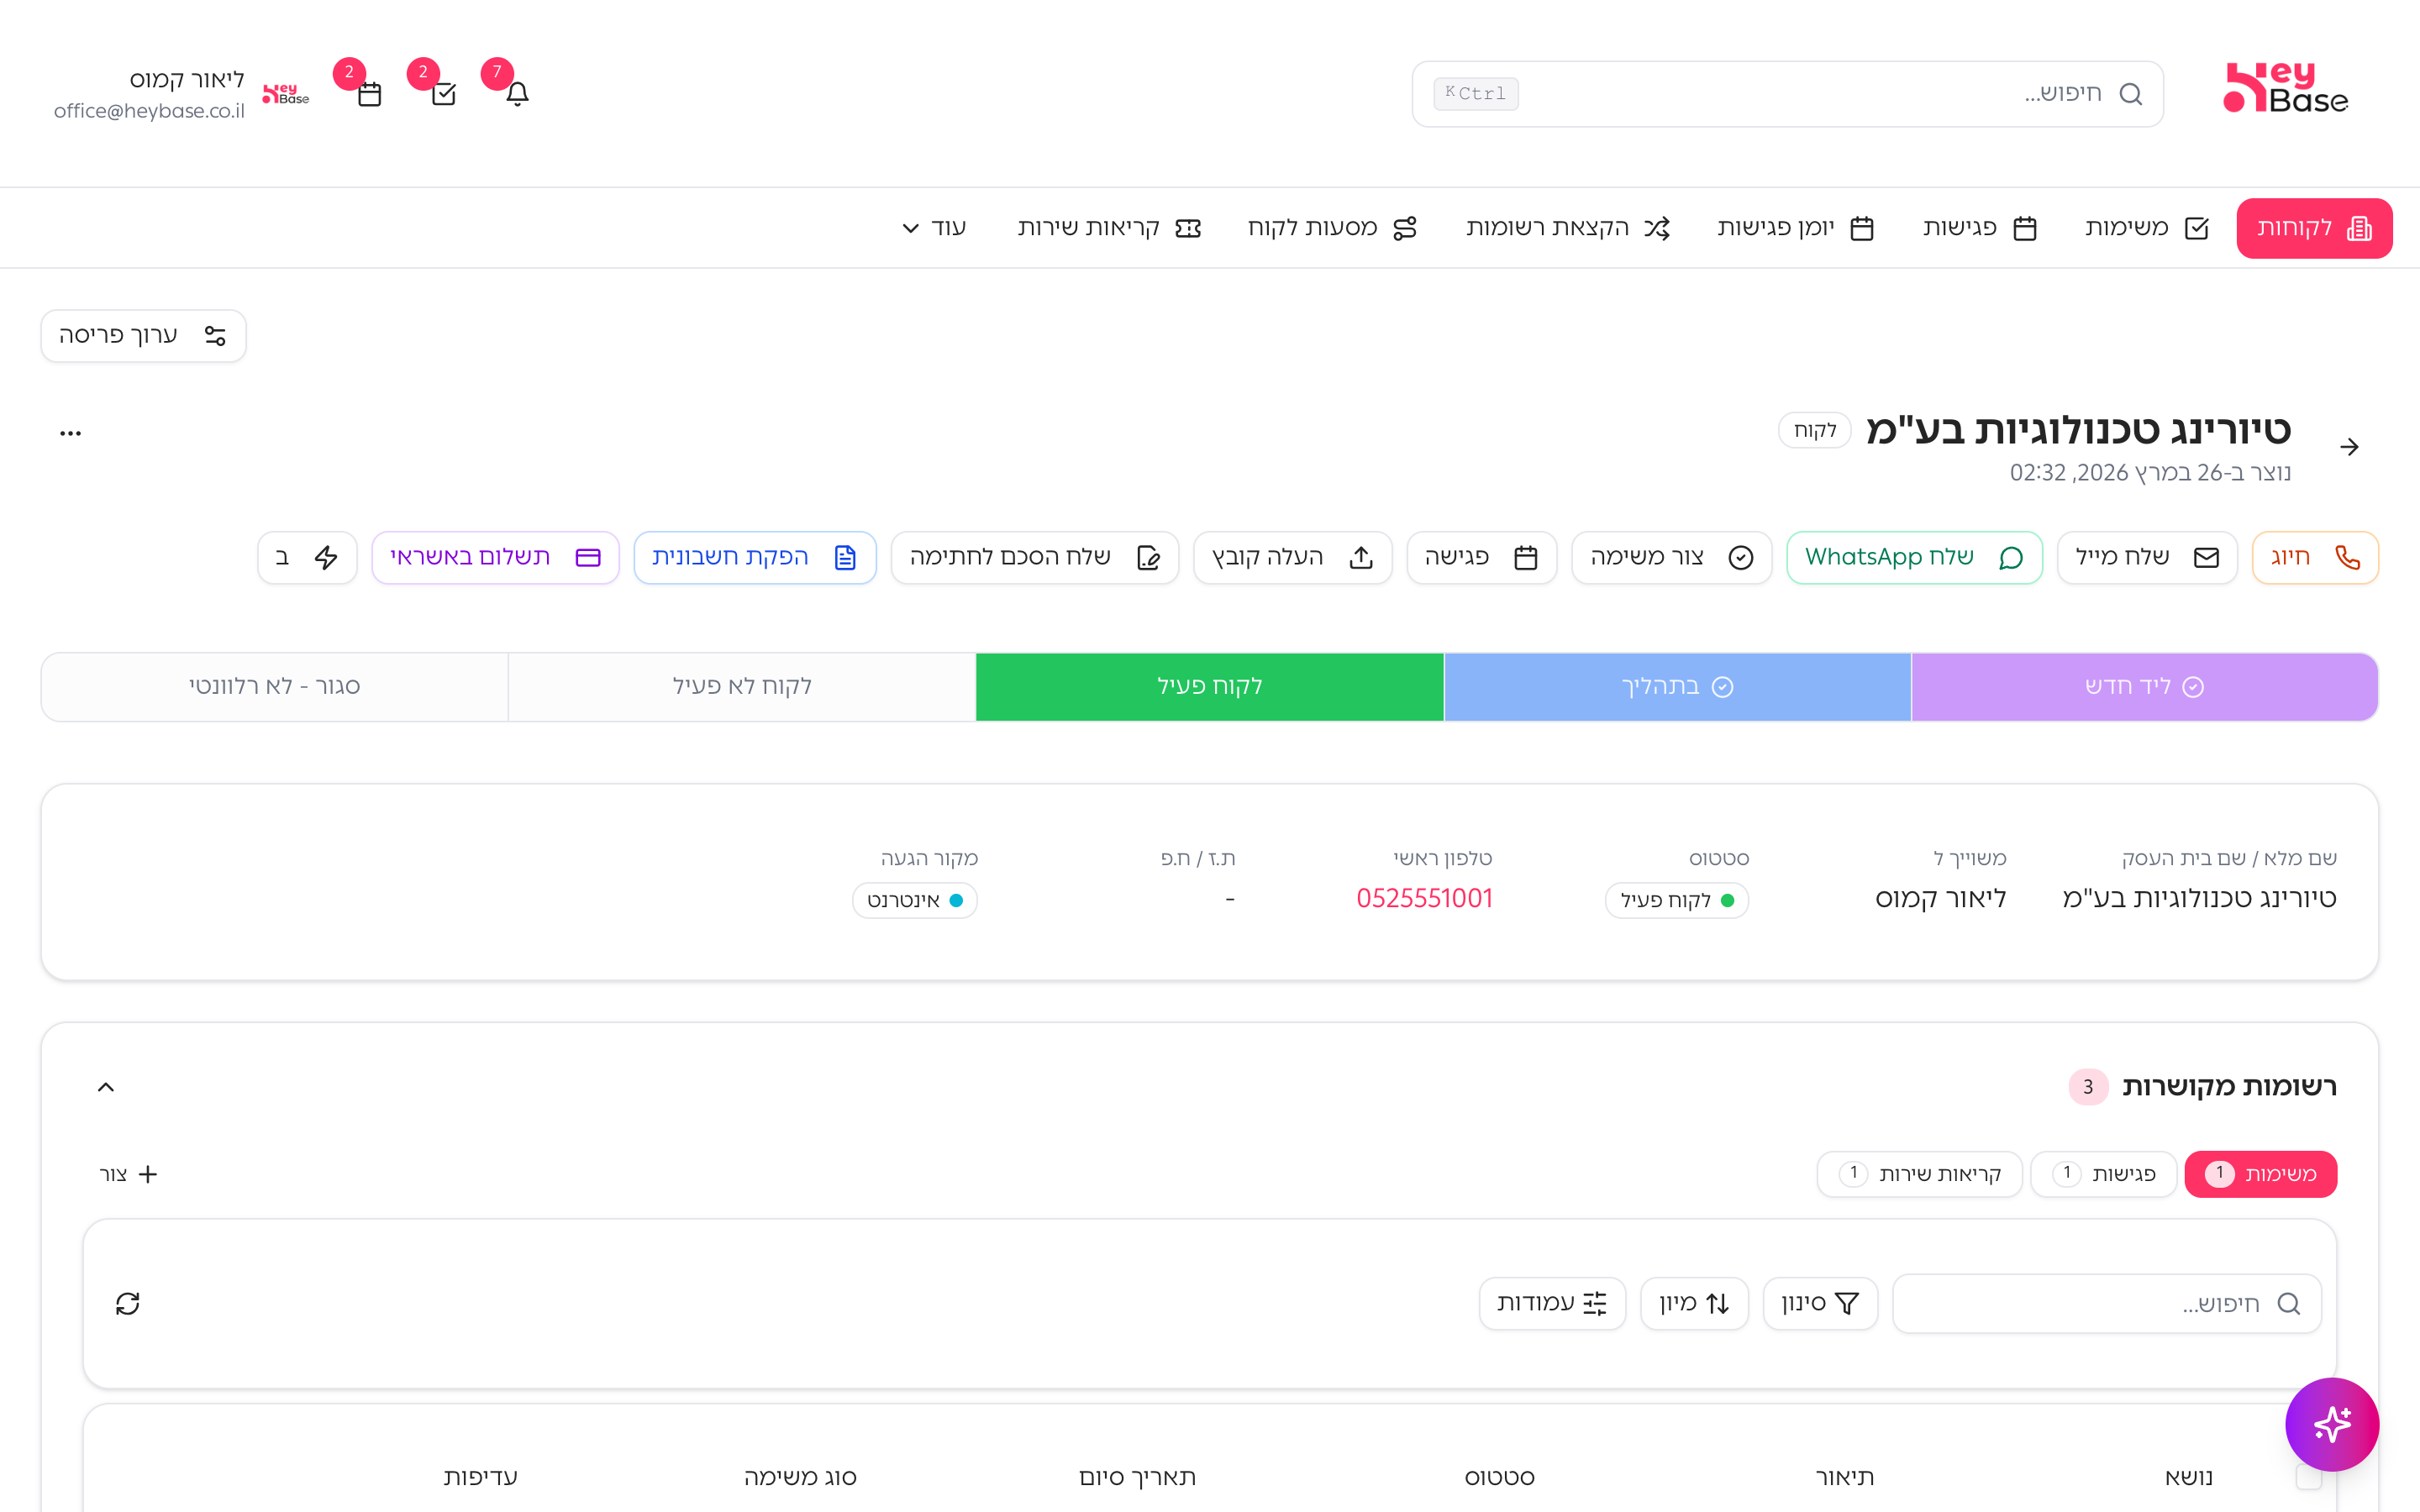This screenshot has width=2420, height=1512.
Task: Click the שלח מייל button
Action: [x=2146, y=558]
